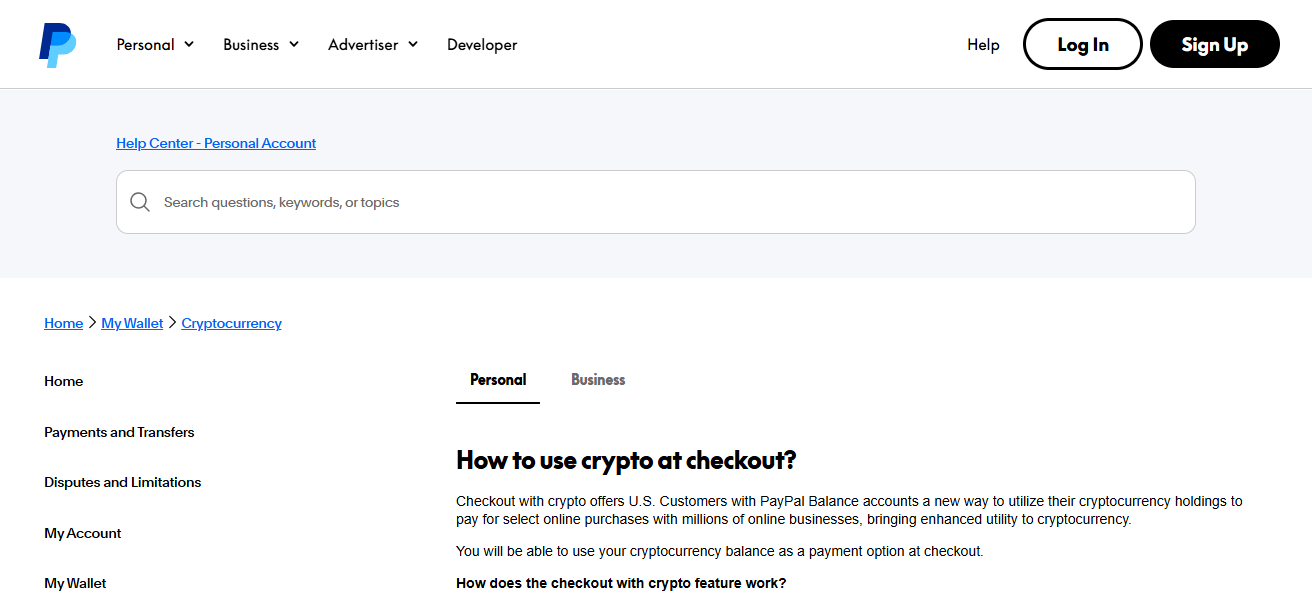Open the Help Center - Personal Account link
Viewport: 1312px width, 600px height.
[x=215, y=142]
